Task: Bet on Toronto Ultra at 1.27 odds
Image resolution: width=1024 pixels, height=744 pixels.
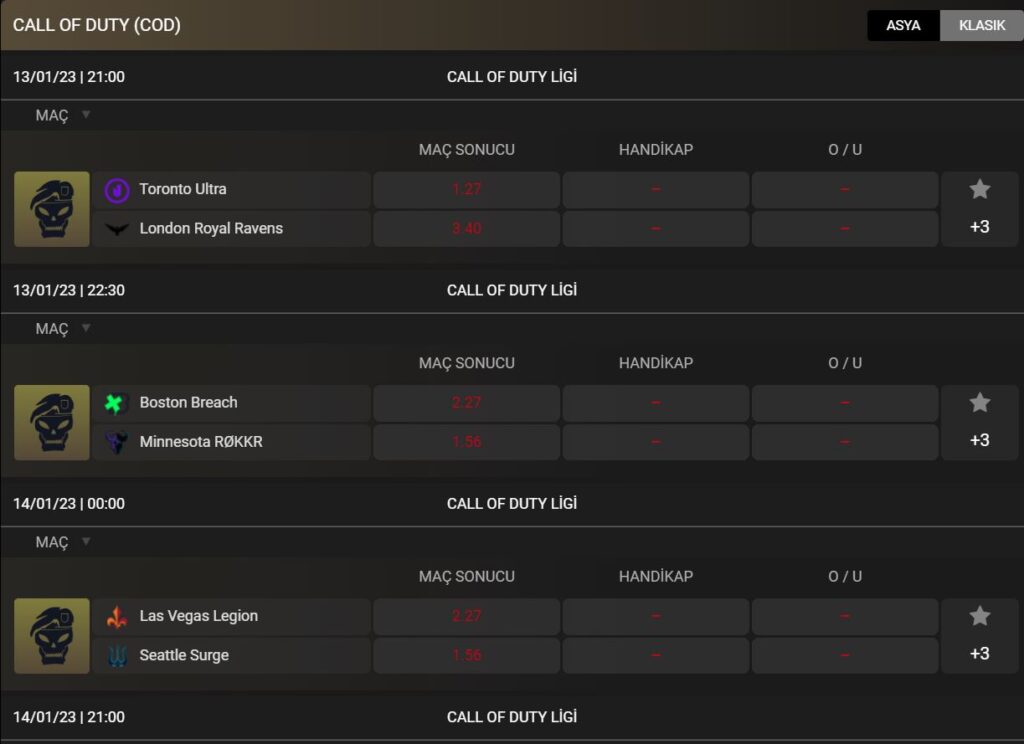Action: (466, 190)
